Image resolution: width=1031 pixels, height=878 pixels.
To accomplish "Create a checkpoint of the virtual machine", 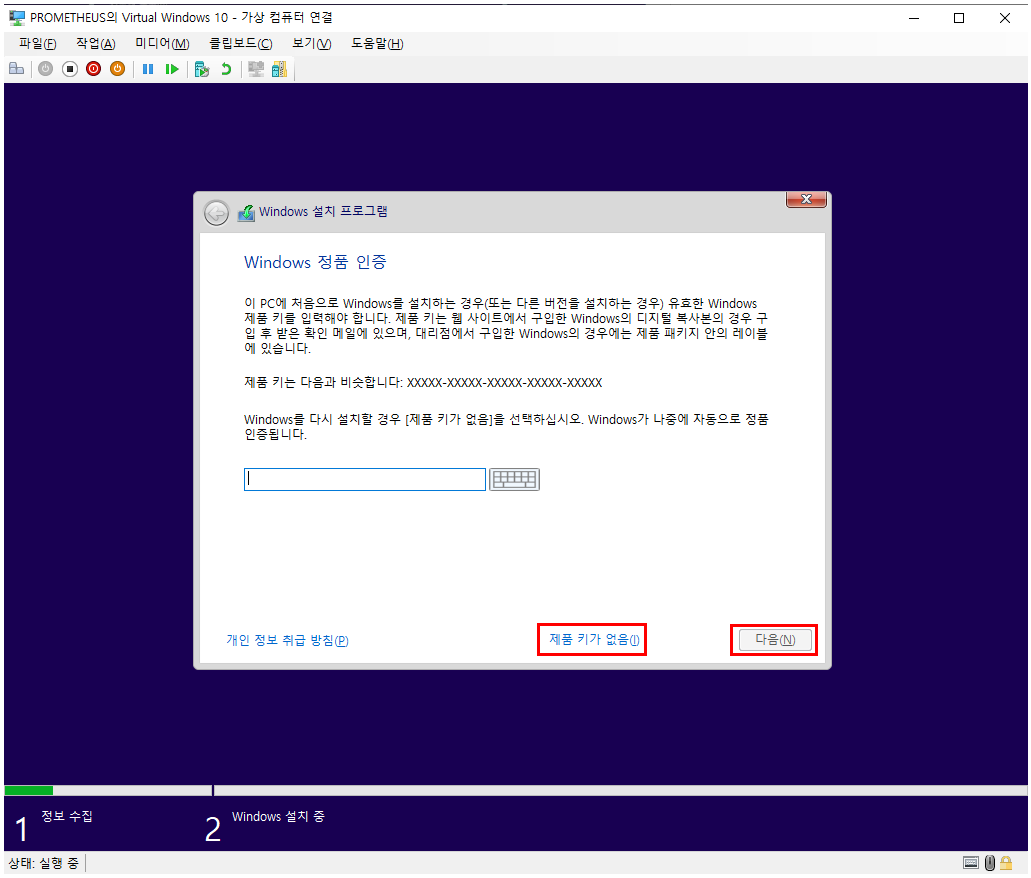I will 202,69.
